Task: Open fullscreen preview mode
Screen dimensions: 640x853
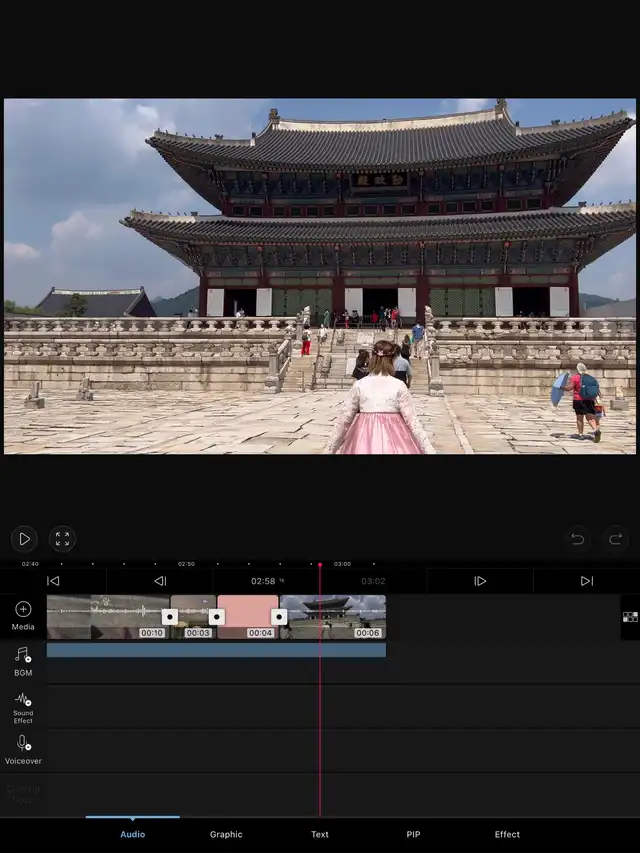Action: [x=62, y=539]
